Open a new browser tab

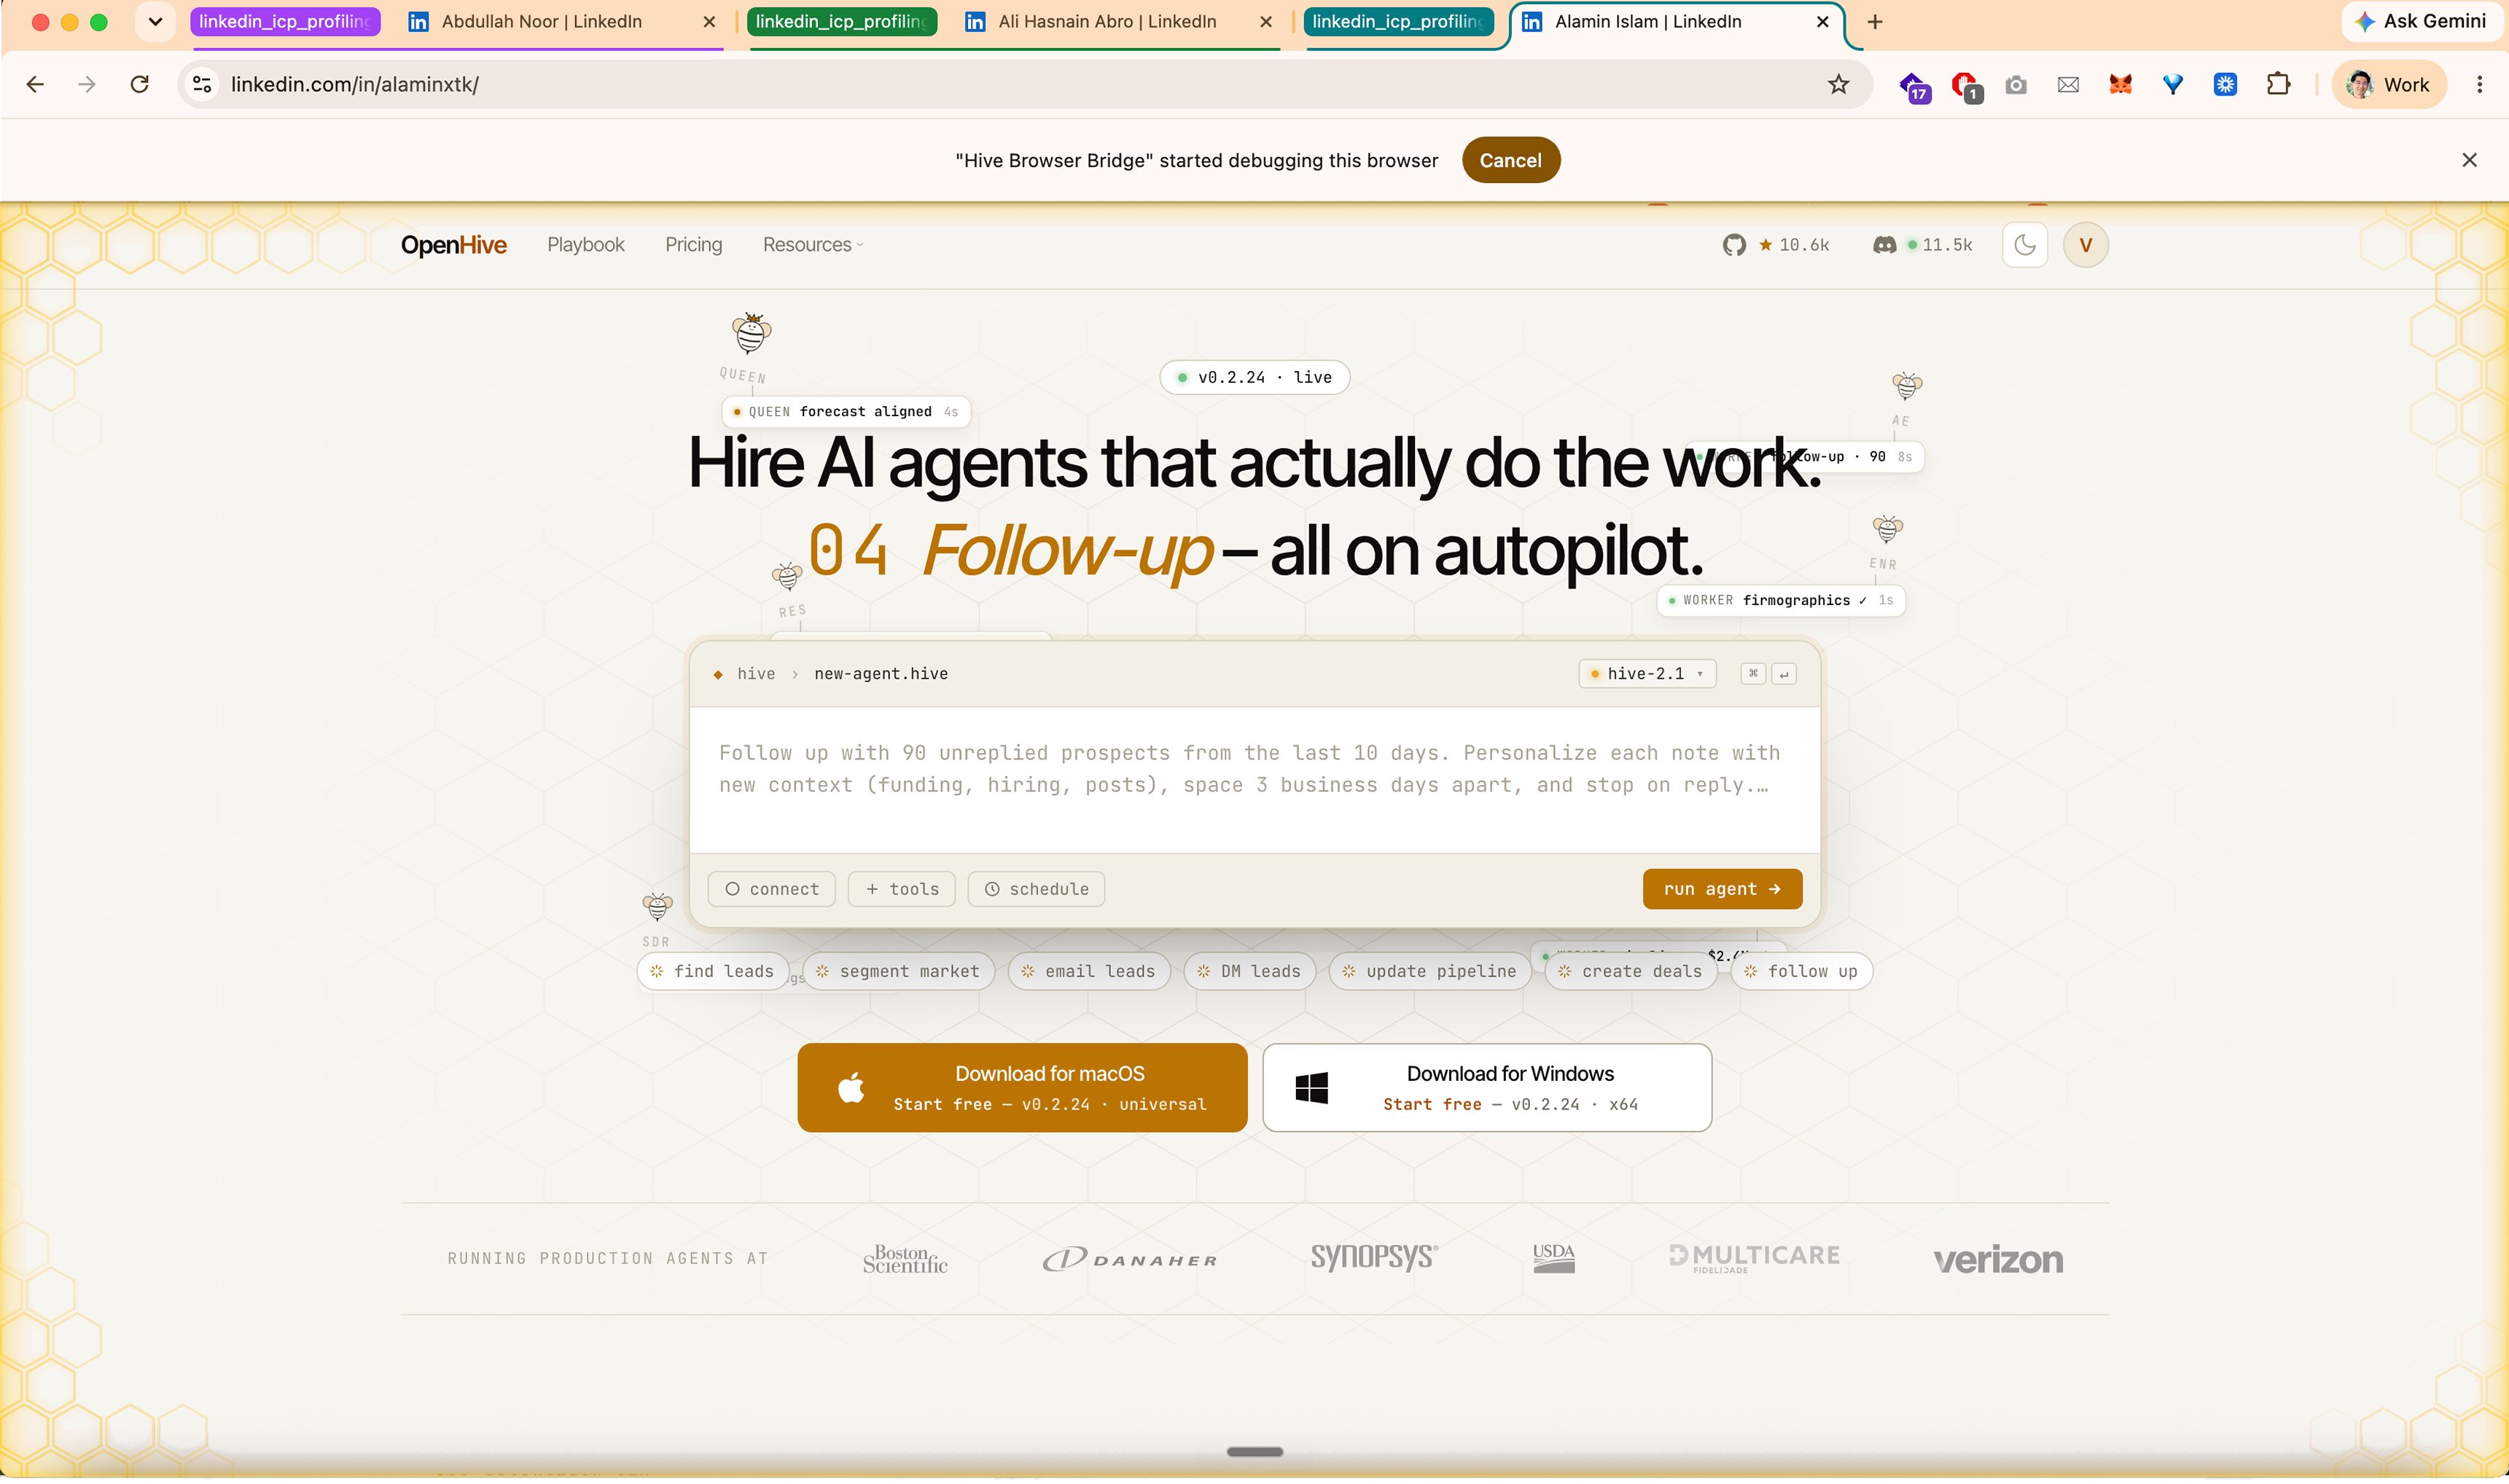coord(1875,22)
